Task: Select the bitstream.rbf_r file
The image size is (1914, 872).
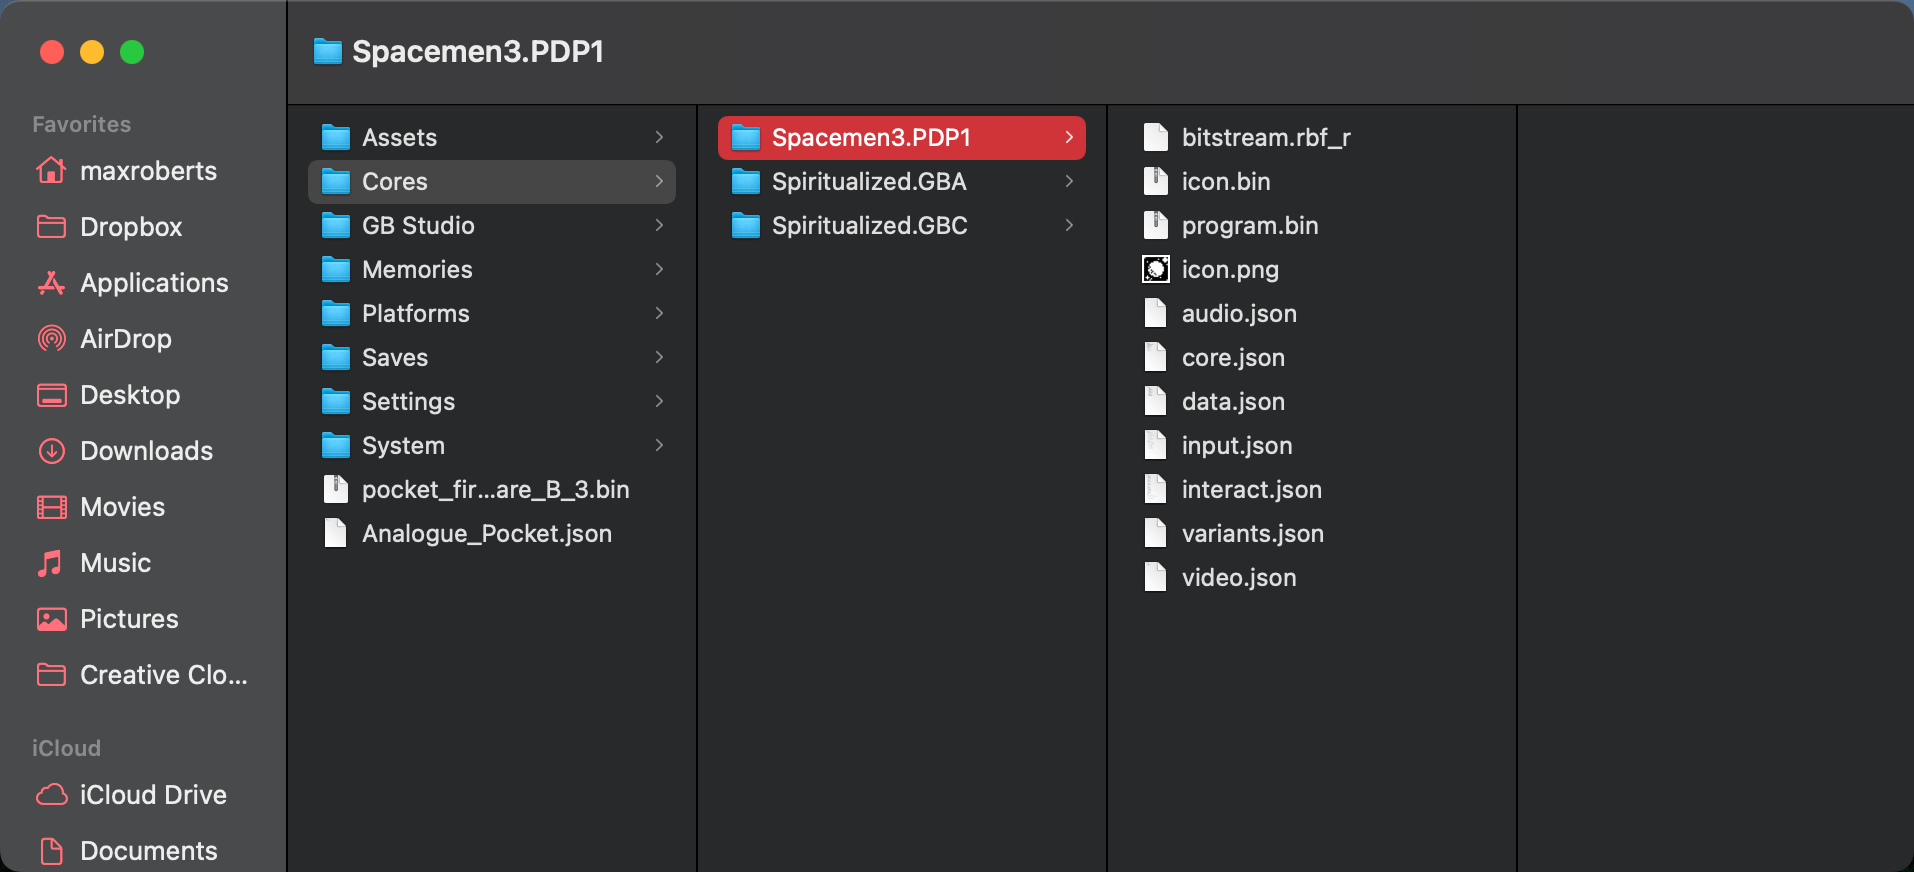Action: [1265, 138]
